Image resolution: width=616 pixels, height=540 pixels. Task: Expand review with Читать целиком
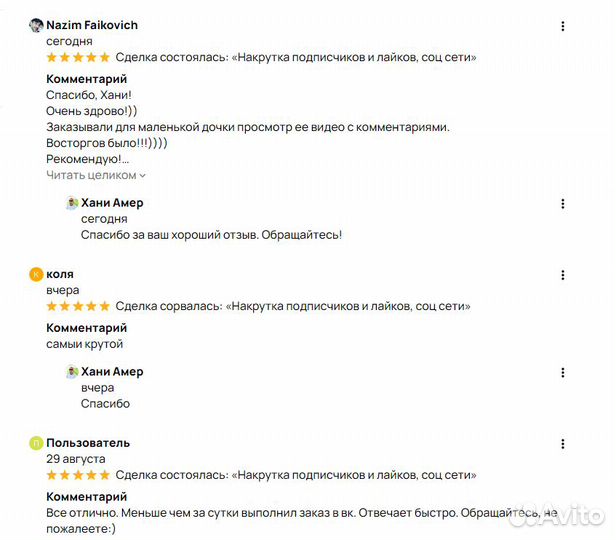click(96, 175)
